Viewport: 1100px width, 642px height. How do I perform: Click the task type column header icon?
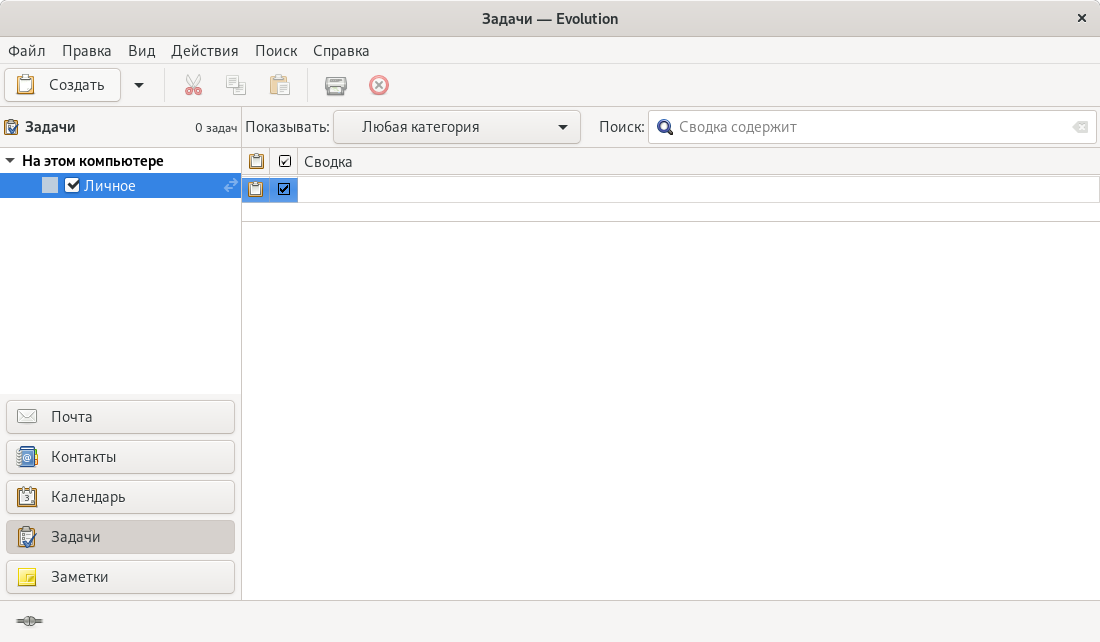pos(257,161)
